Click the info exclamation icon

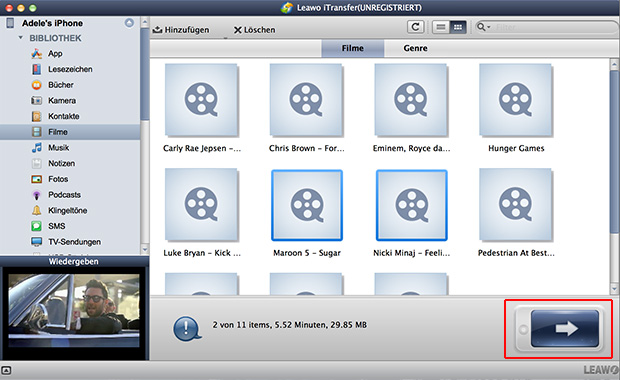pyautogui.click(x=186, y=329)
